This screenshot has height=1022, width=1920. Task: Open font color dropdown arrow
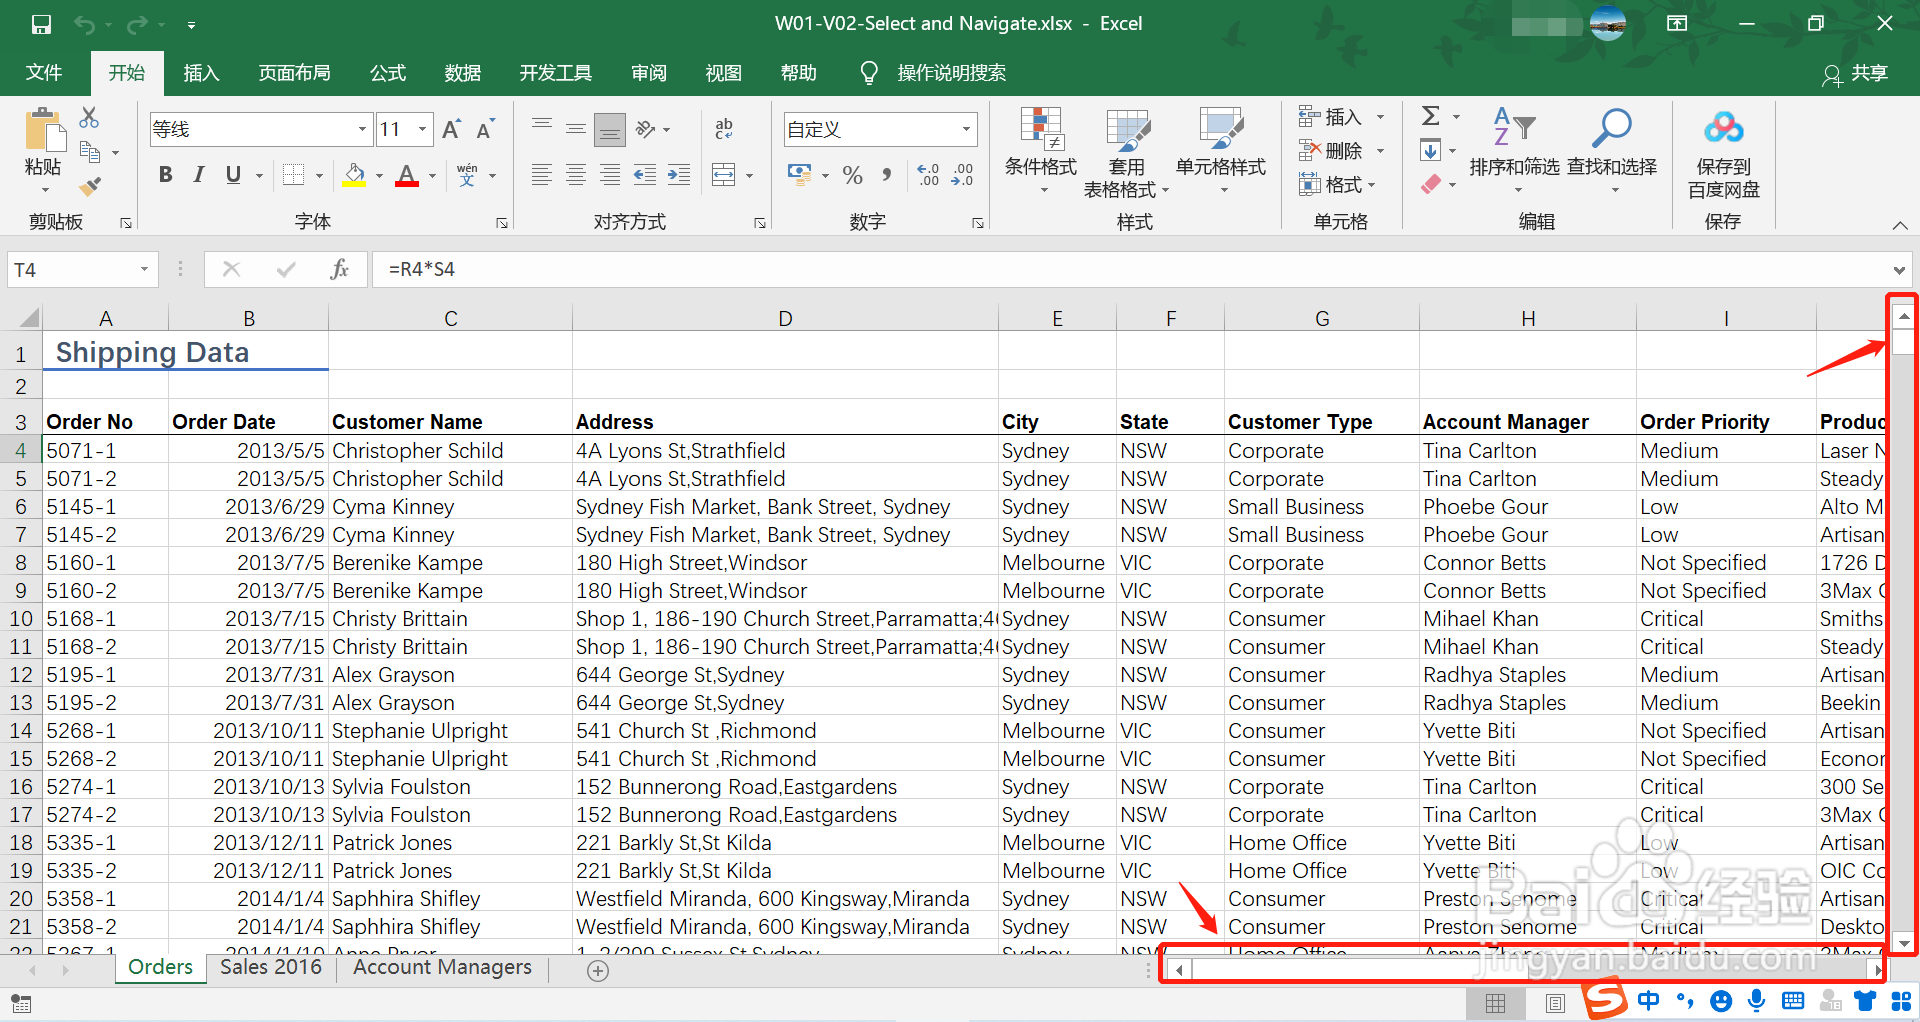pos(432,176)
